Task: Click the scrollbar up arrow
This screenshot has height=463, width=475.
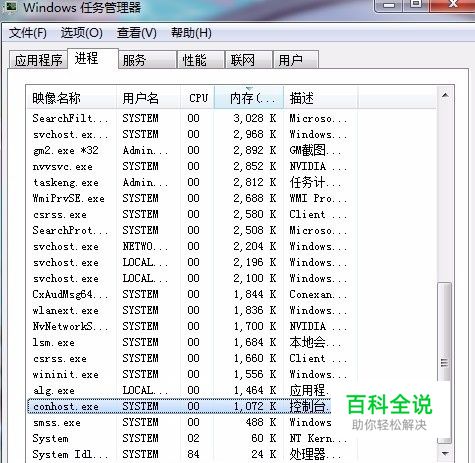Action: 445,96
